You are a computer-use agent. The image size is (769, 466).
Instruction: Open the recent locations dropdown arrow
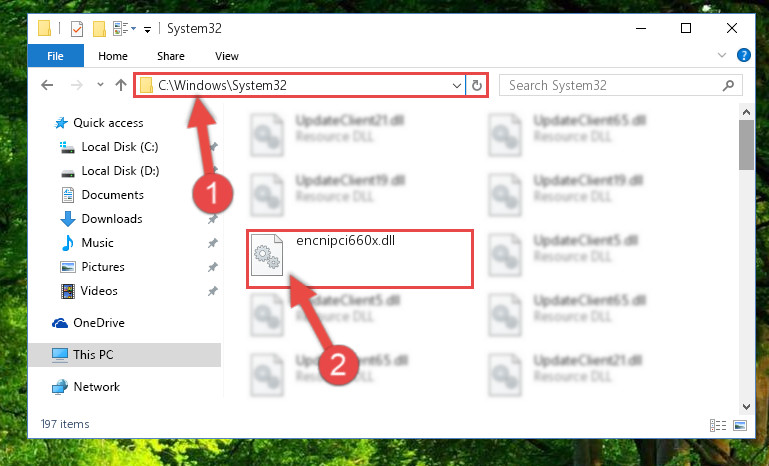[100, 85]
